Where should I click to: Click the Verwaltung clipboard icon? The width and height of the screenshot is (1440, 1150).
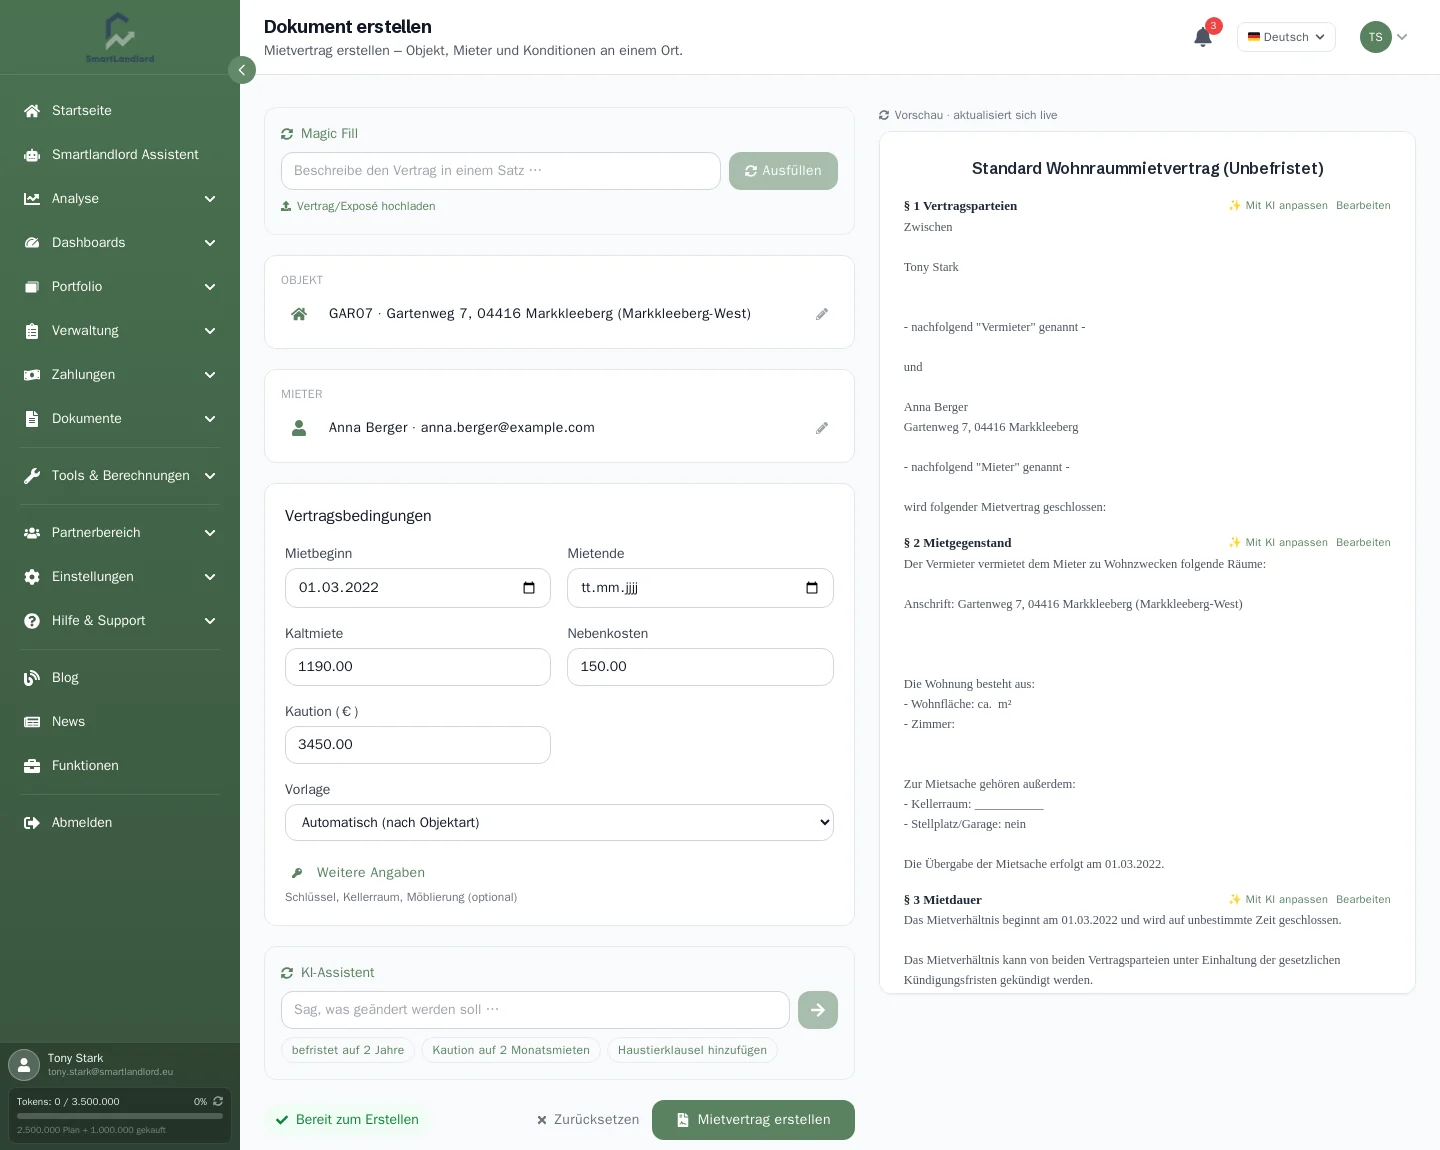(x=32, y=331)
